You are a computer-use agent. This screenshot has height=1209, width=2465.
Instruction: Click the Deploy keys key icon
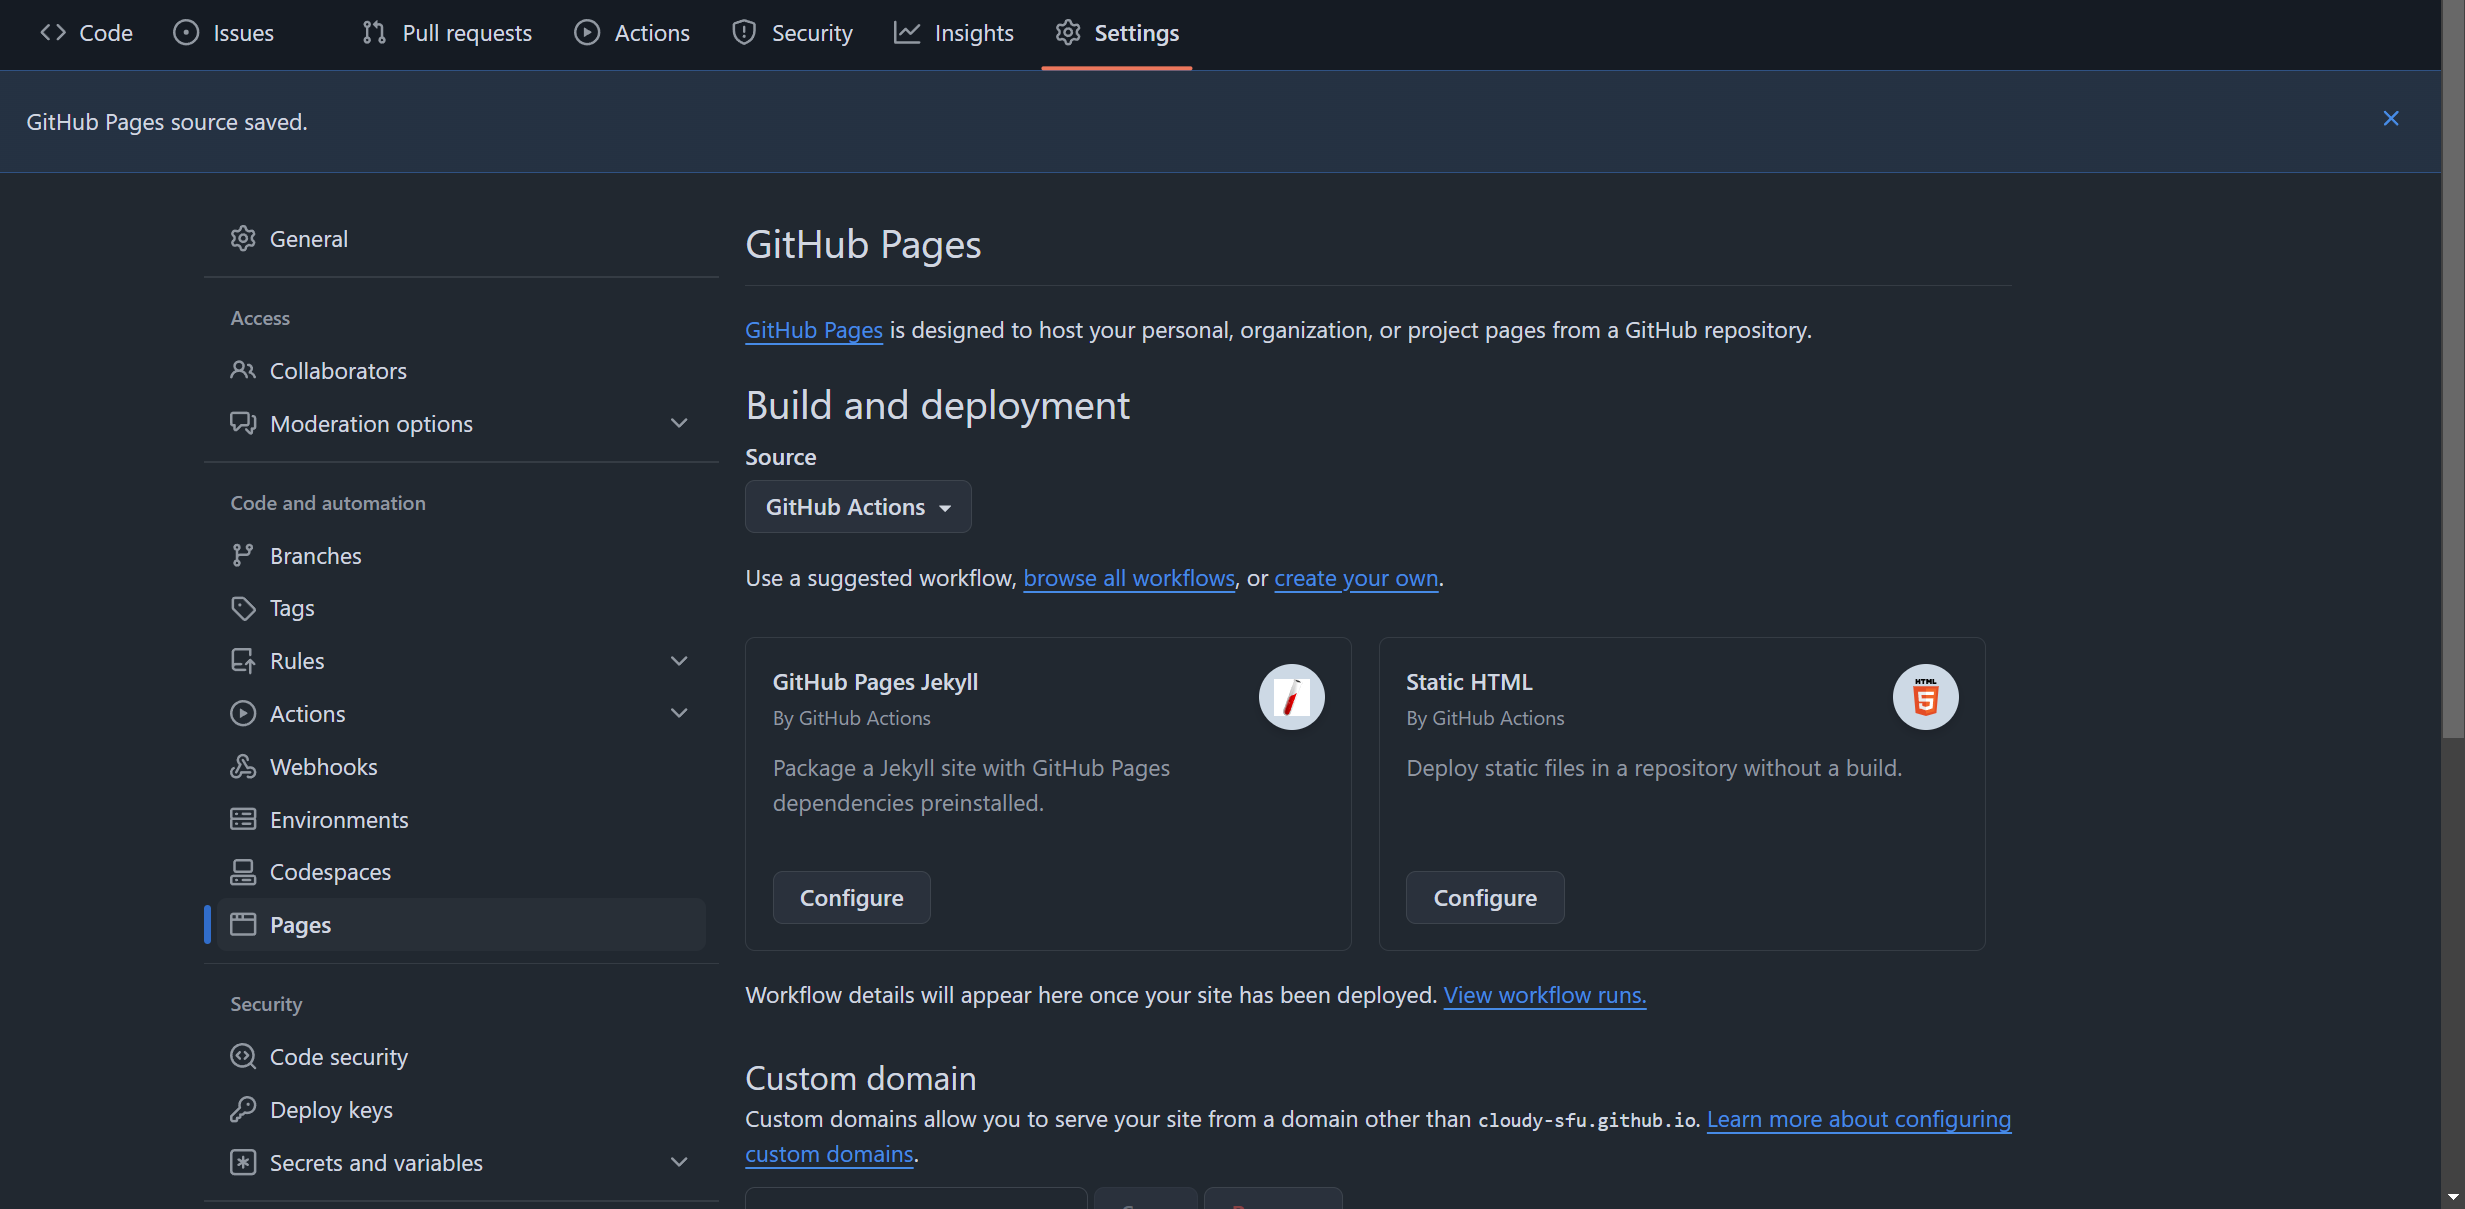click(x=243, y=1110)
